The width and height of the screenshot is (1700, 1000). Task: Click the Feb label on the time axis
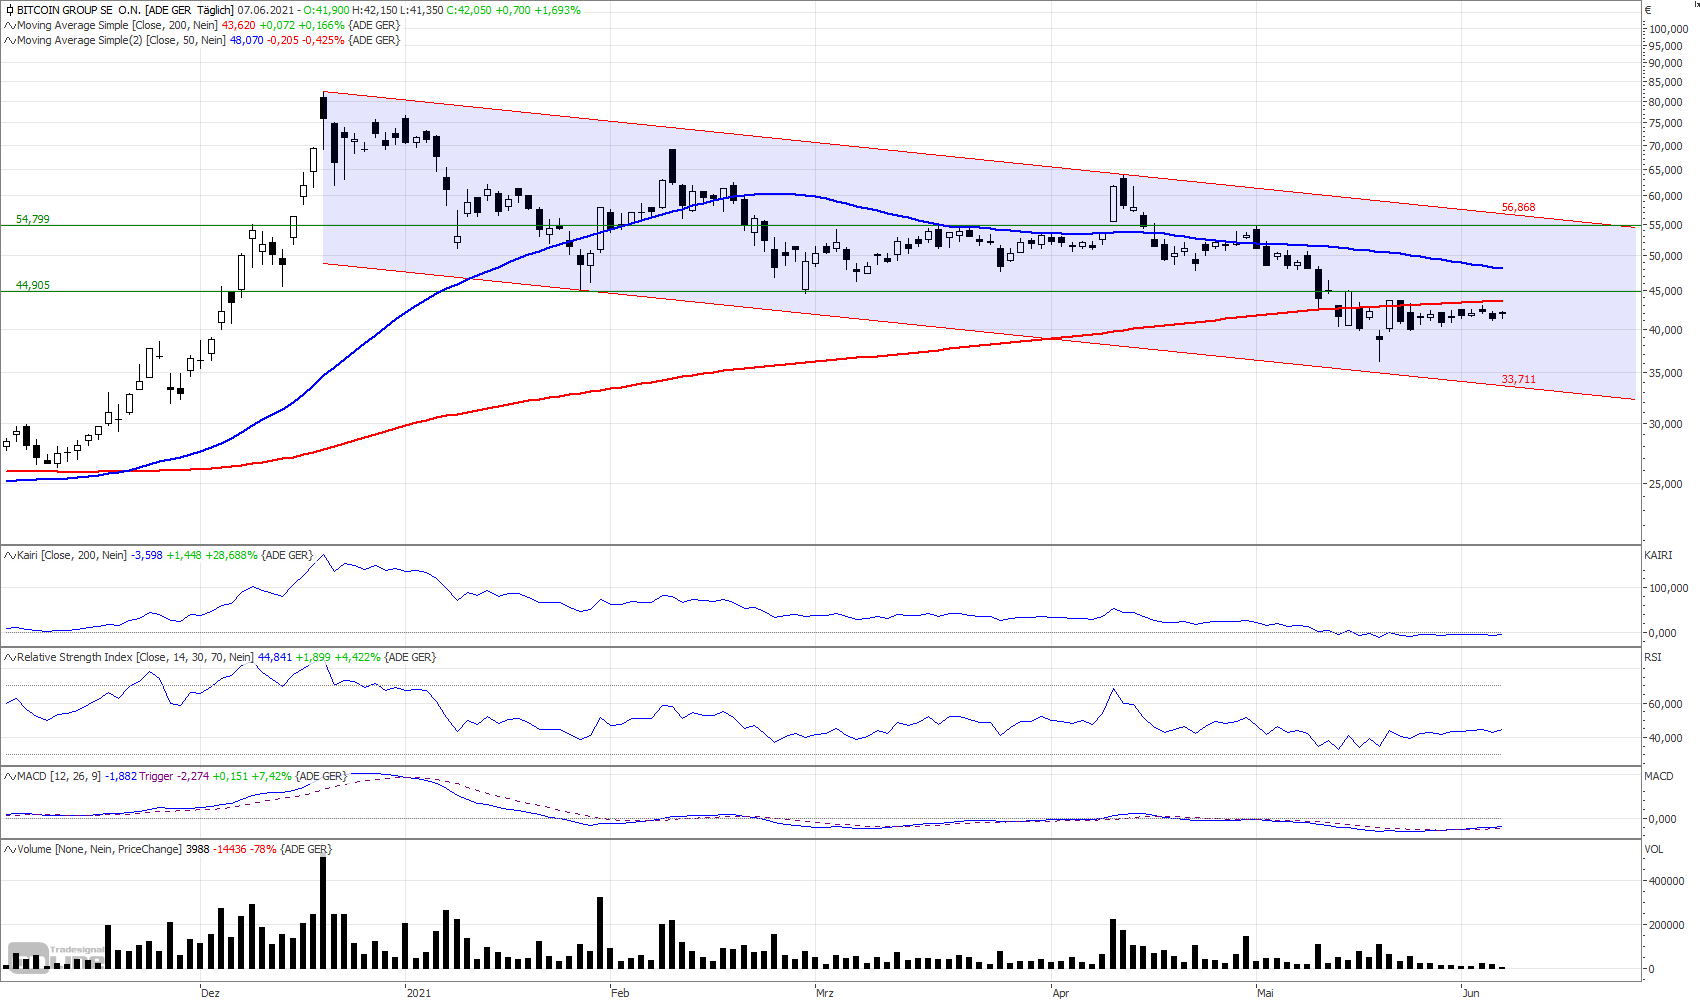(620, 993)
